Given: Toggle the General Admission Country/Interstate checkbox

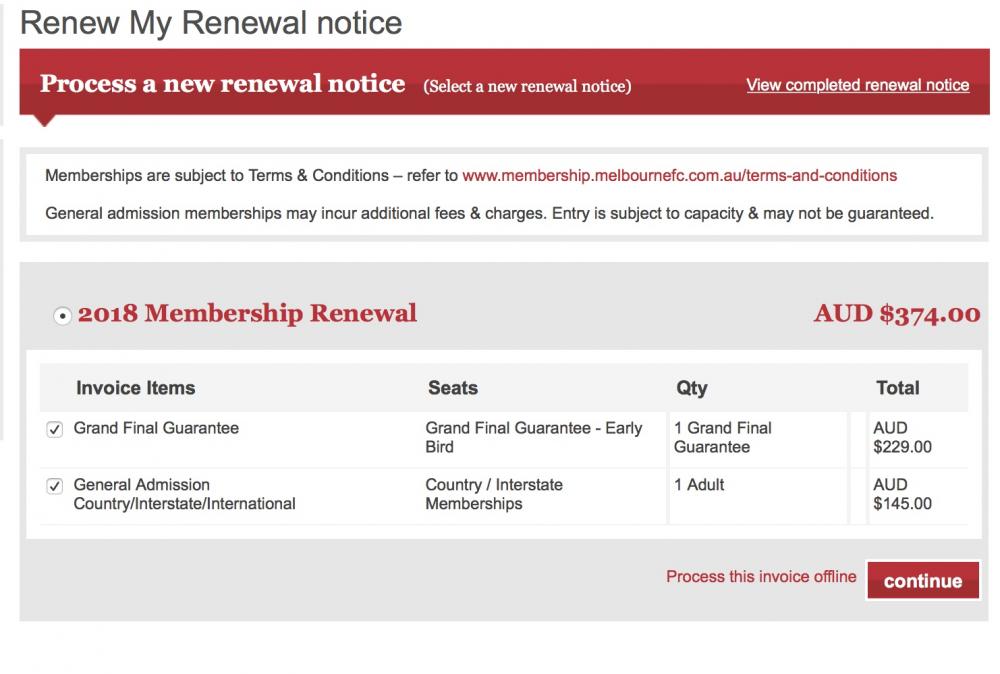Looking at the screenshot, I should coord(55,486).
